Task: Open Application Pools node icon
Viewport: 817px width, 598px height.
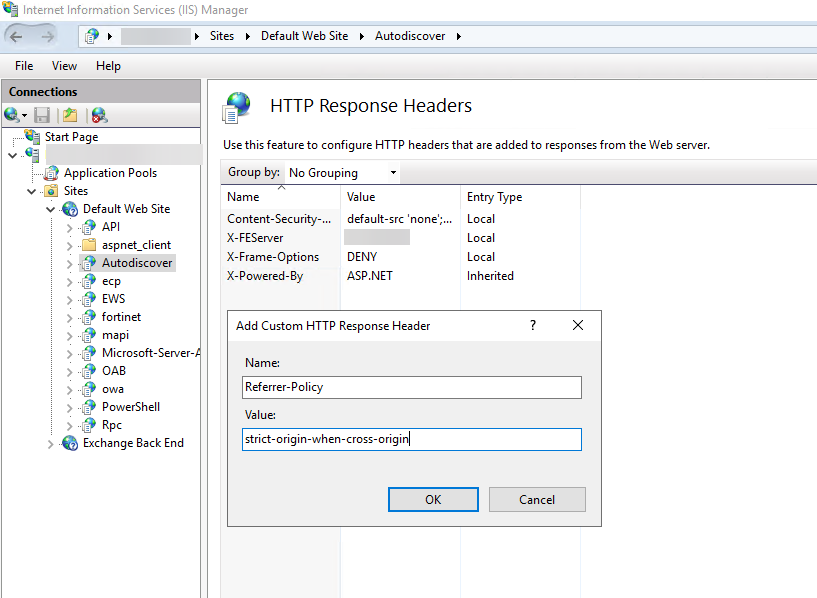Action: 52,173
